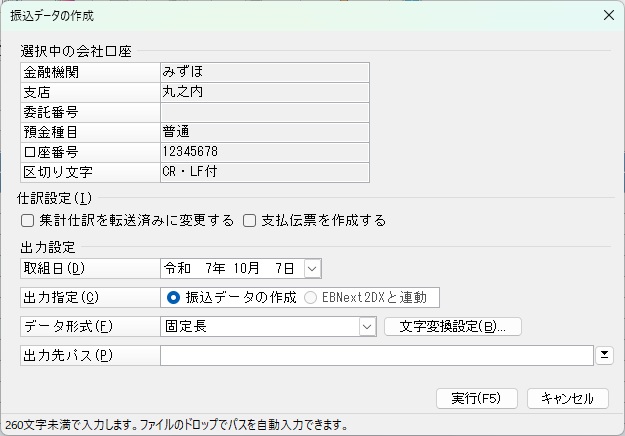Click the キャンセル button

tap(567, 398)
